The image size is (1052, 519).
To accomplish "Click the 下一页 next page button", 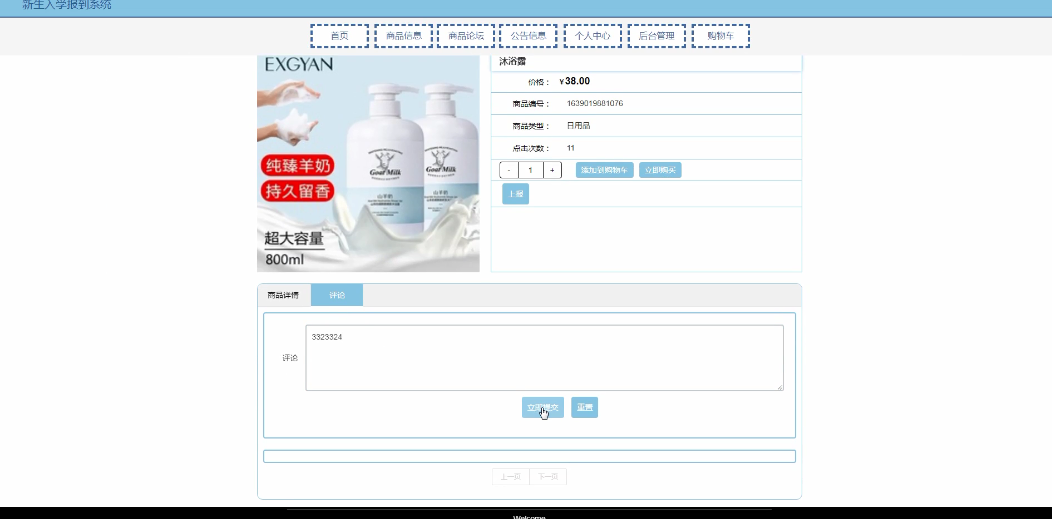I will [548, 477].
